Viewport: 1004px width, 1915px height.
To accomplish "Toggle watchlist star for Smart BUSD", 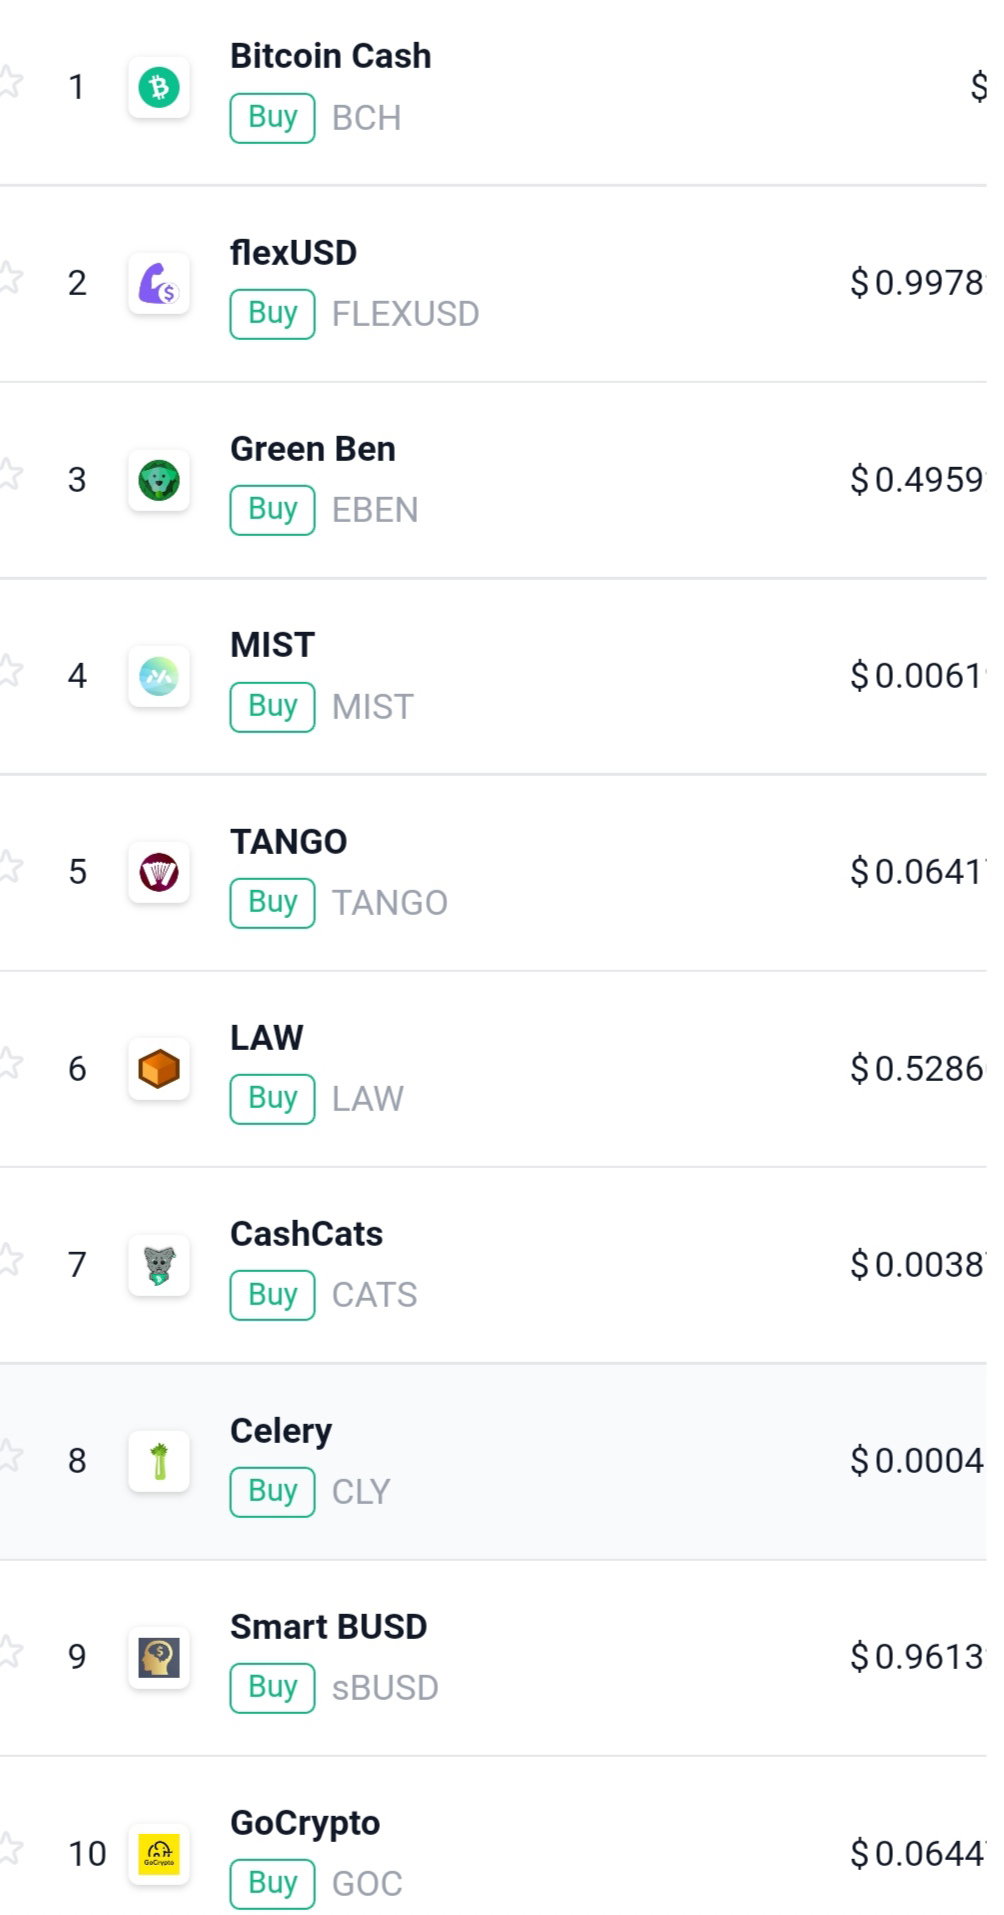I will pos(9,1651).
